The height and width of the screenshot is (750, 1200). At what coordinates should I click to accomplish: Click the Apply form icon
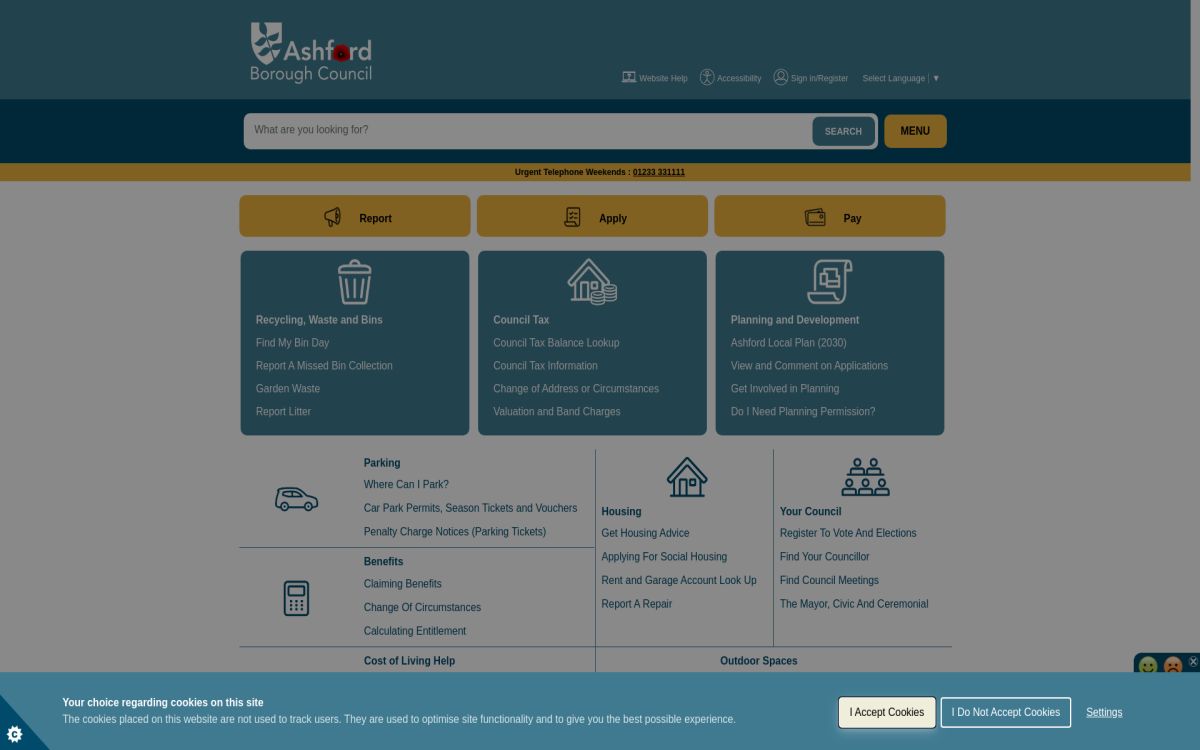point(572,216)
